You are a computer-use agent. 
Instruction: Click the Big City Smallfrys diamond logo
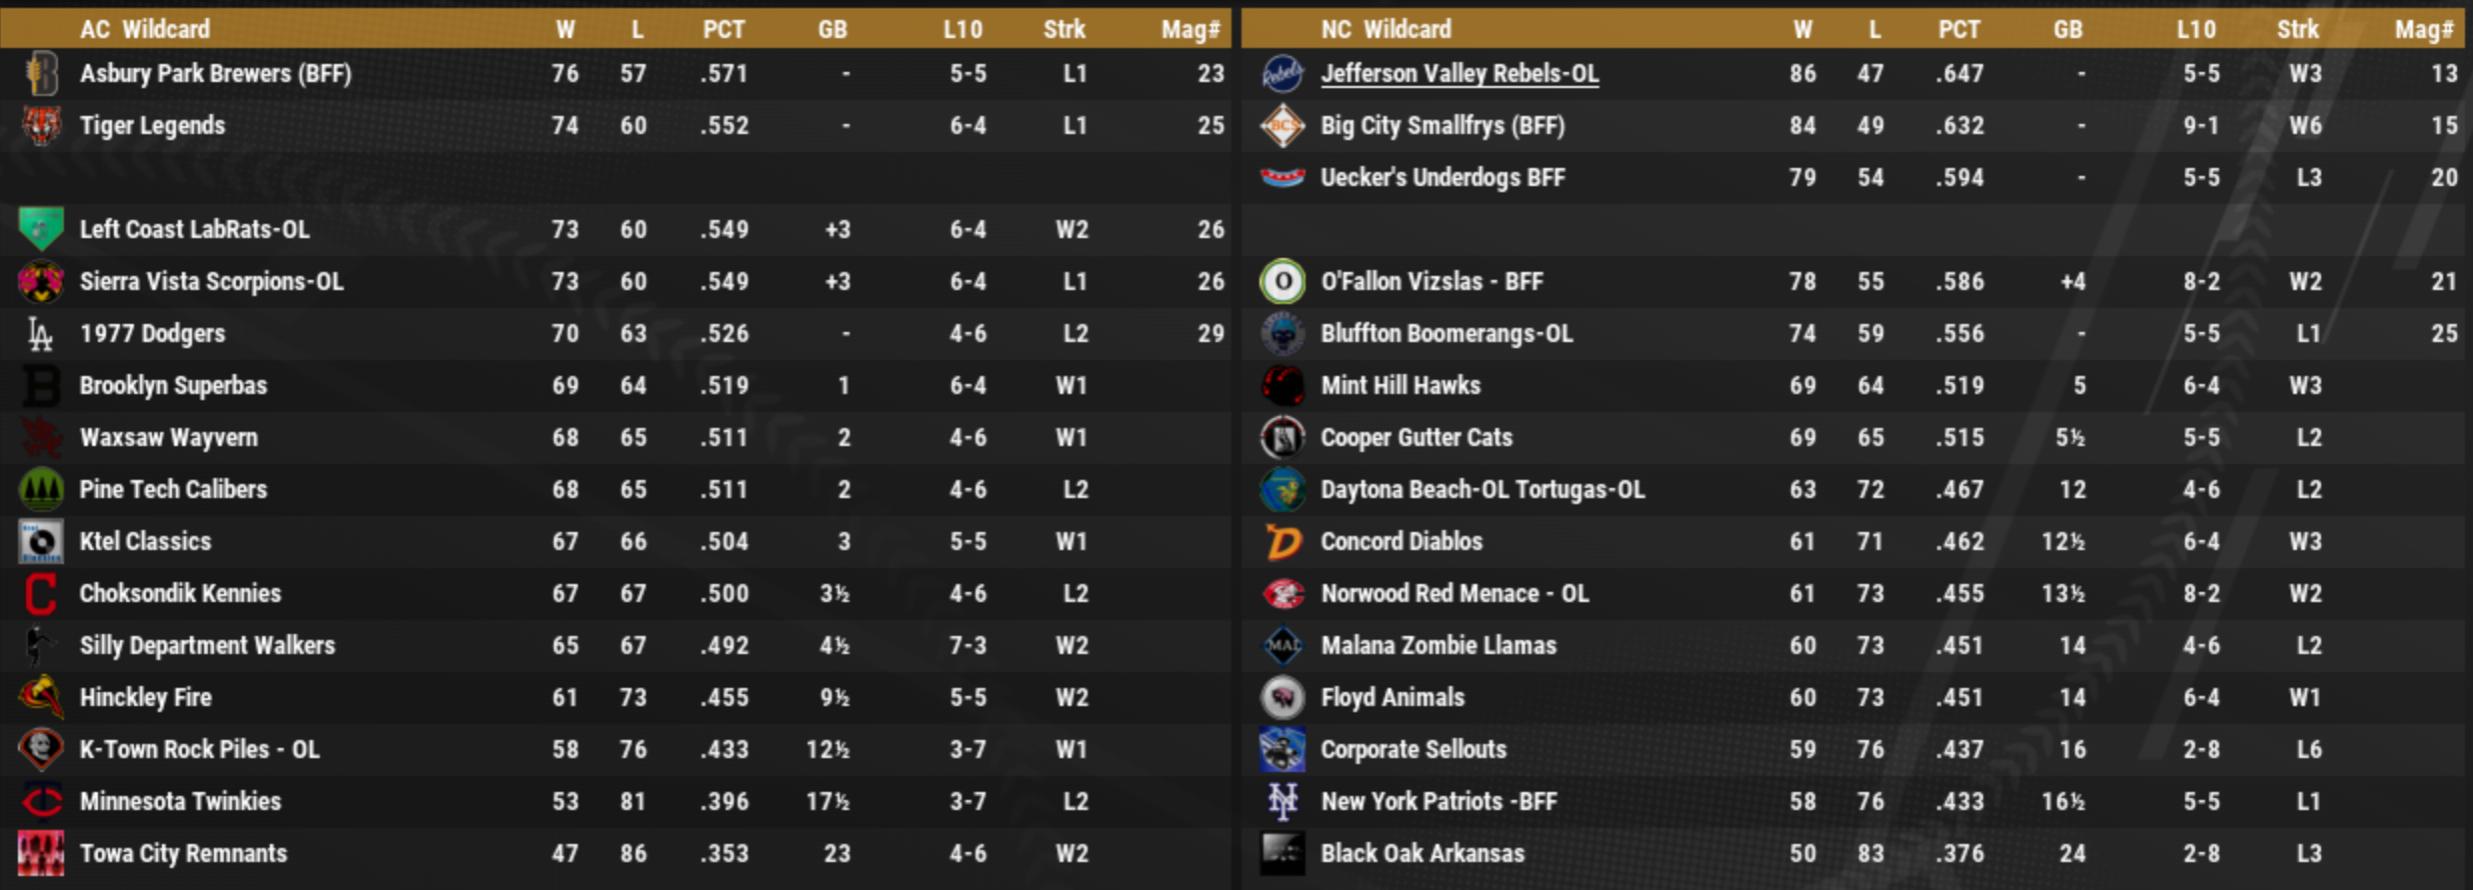click(1283, 126)
